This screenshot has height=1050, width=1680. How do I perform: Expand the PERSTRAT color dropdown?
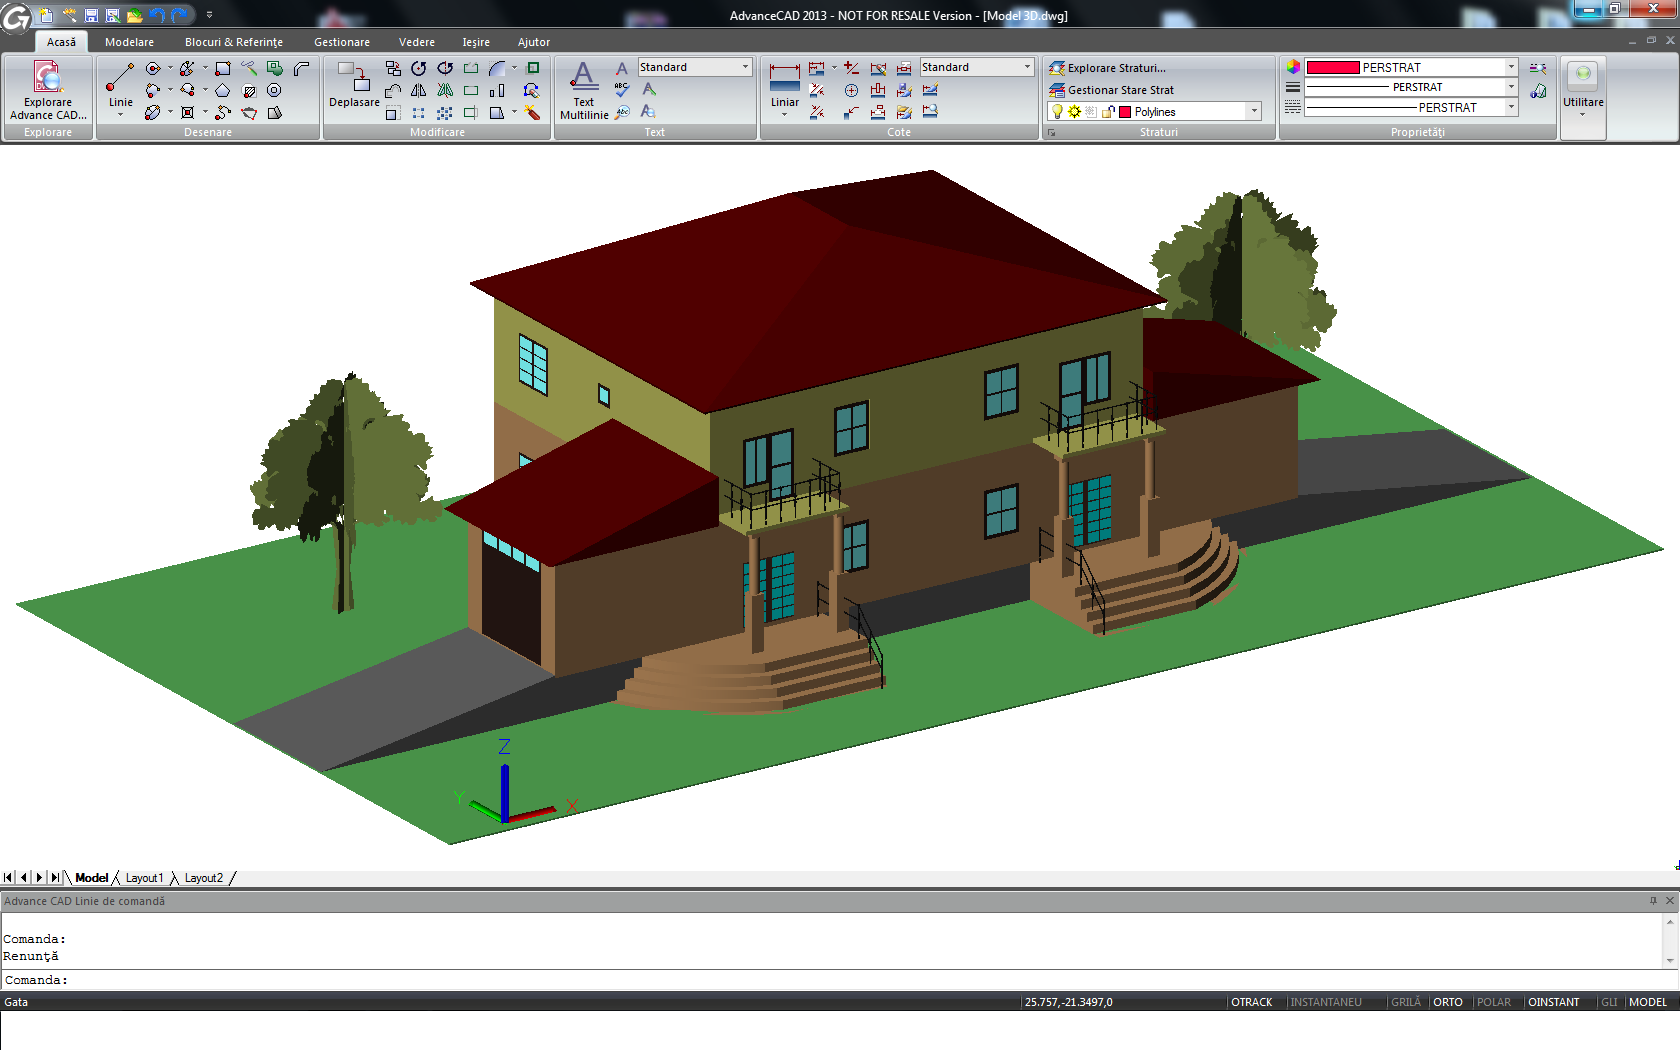pos(1511,67)
